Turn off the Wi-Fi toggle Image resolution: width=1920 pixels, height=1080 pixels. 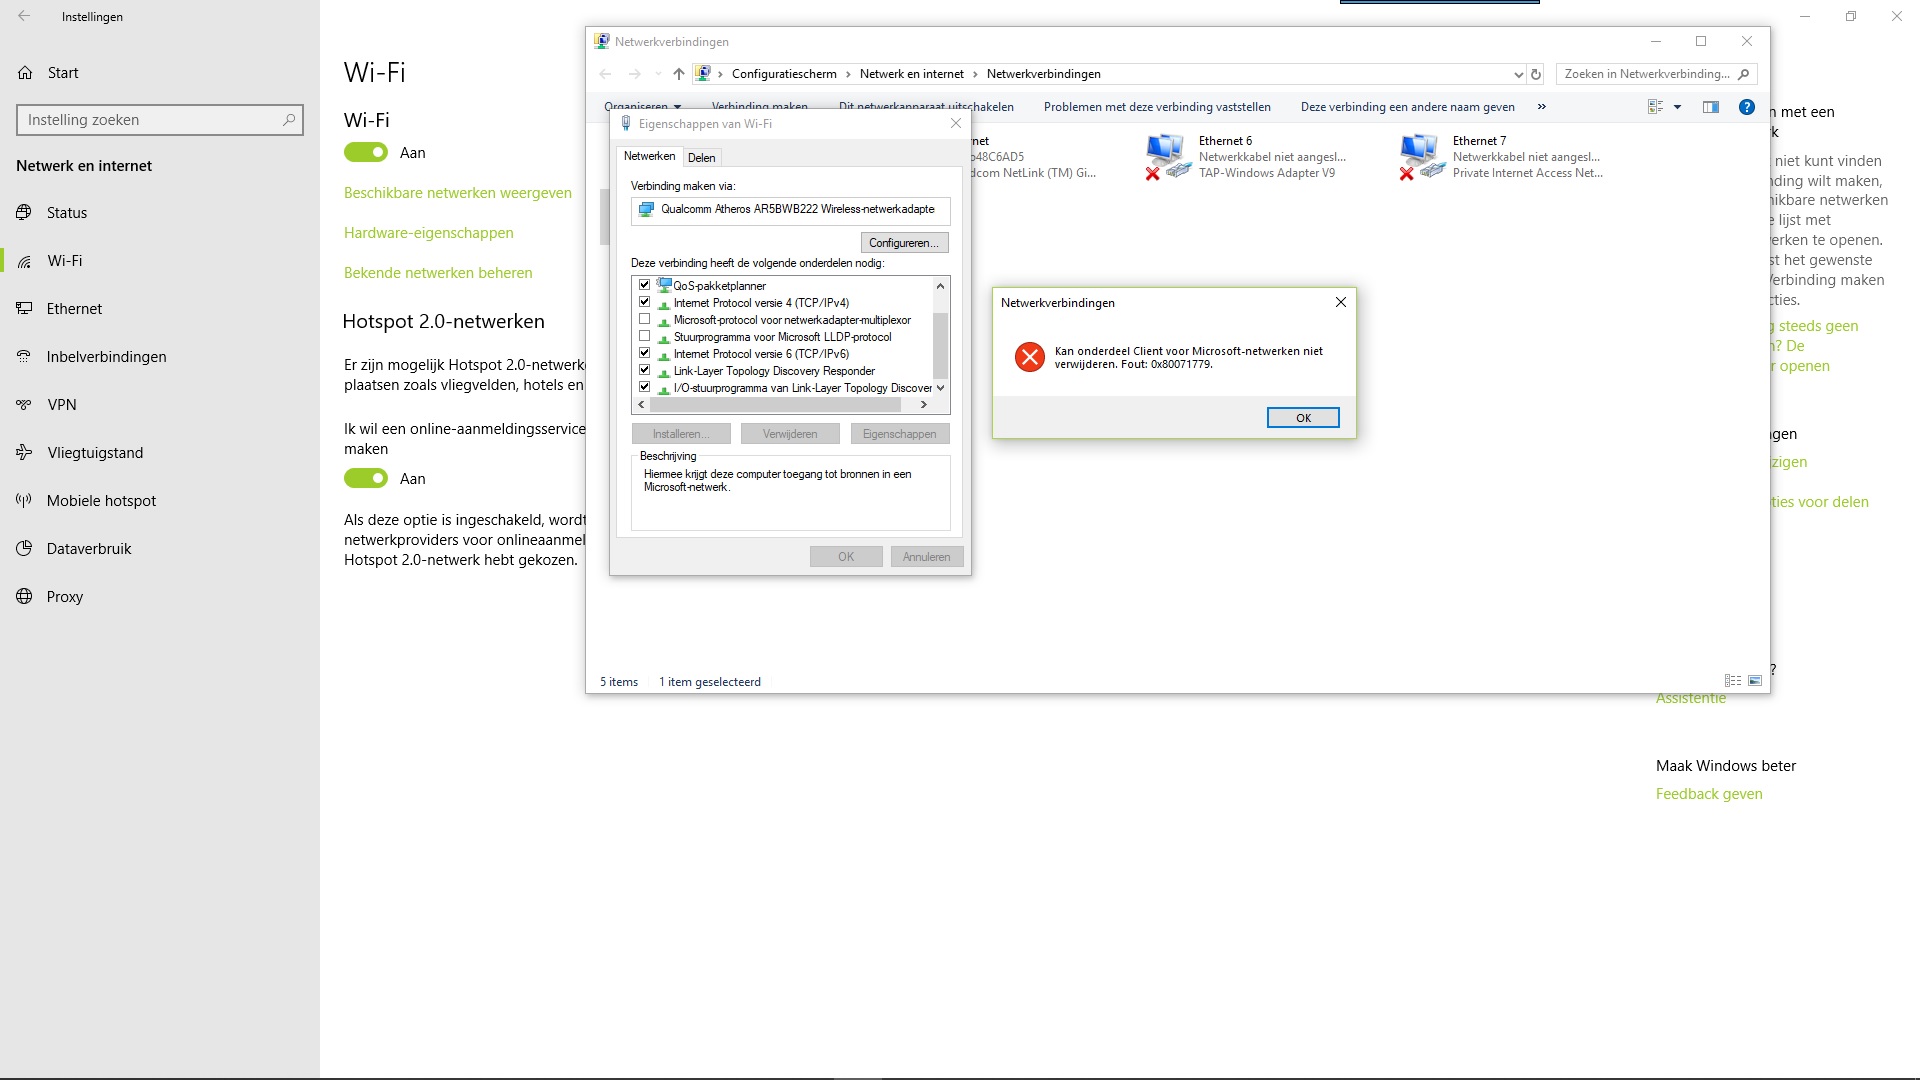366,152
